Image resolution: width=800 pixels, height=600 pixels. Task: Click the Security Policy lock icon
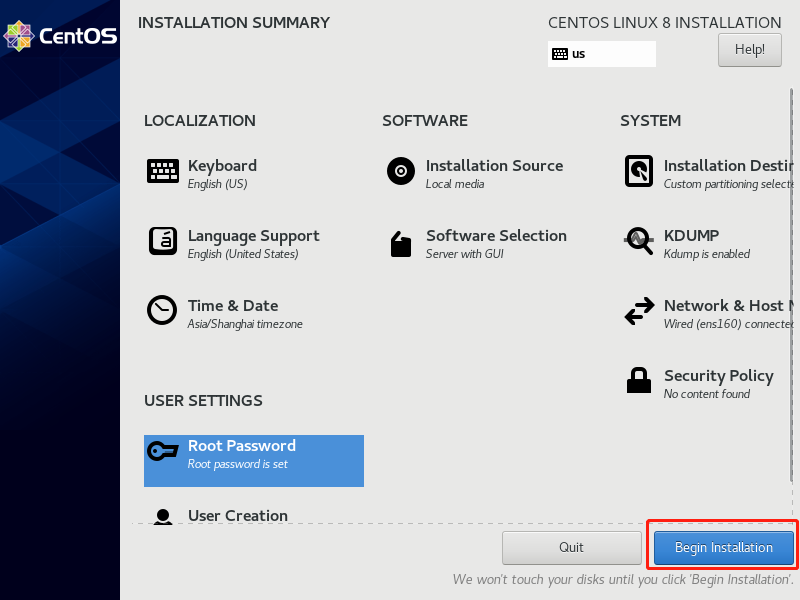coord(639,380)
